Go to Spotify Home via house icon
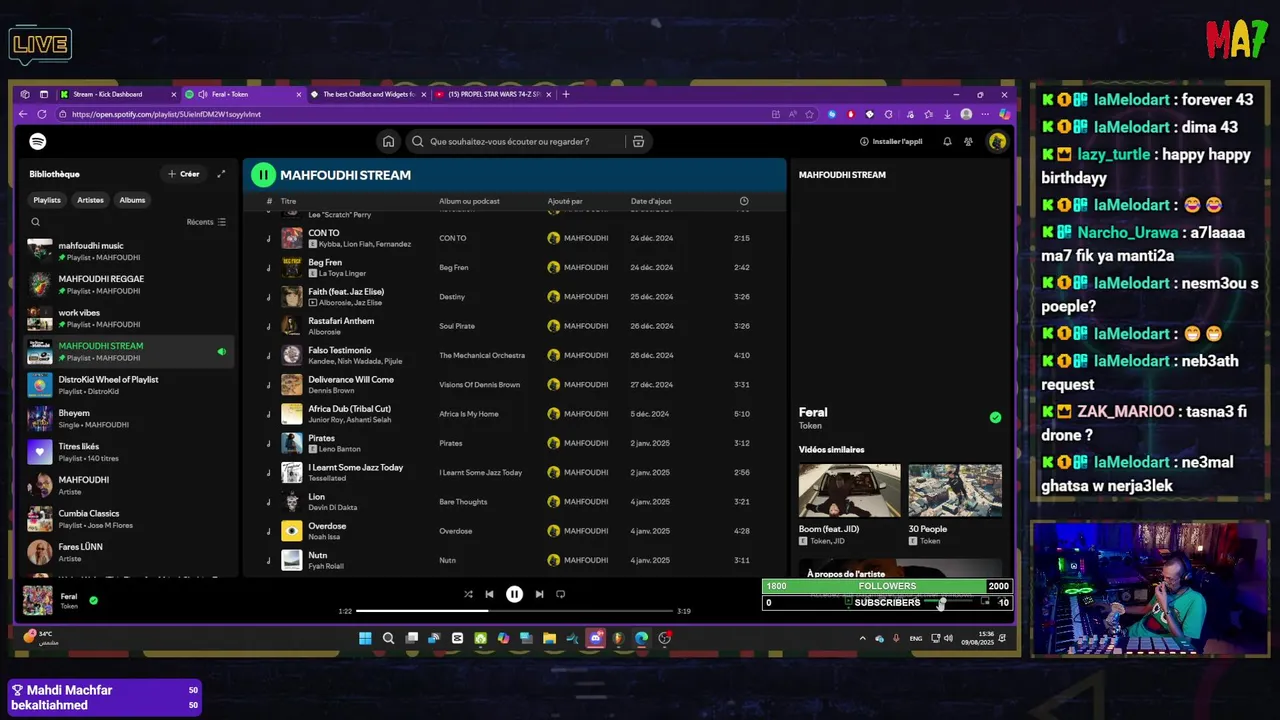The height and width of the screenshot is (720, 1280). point(389,142)
